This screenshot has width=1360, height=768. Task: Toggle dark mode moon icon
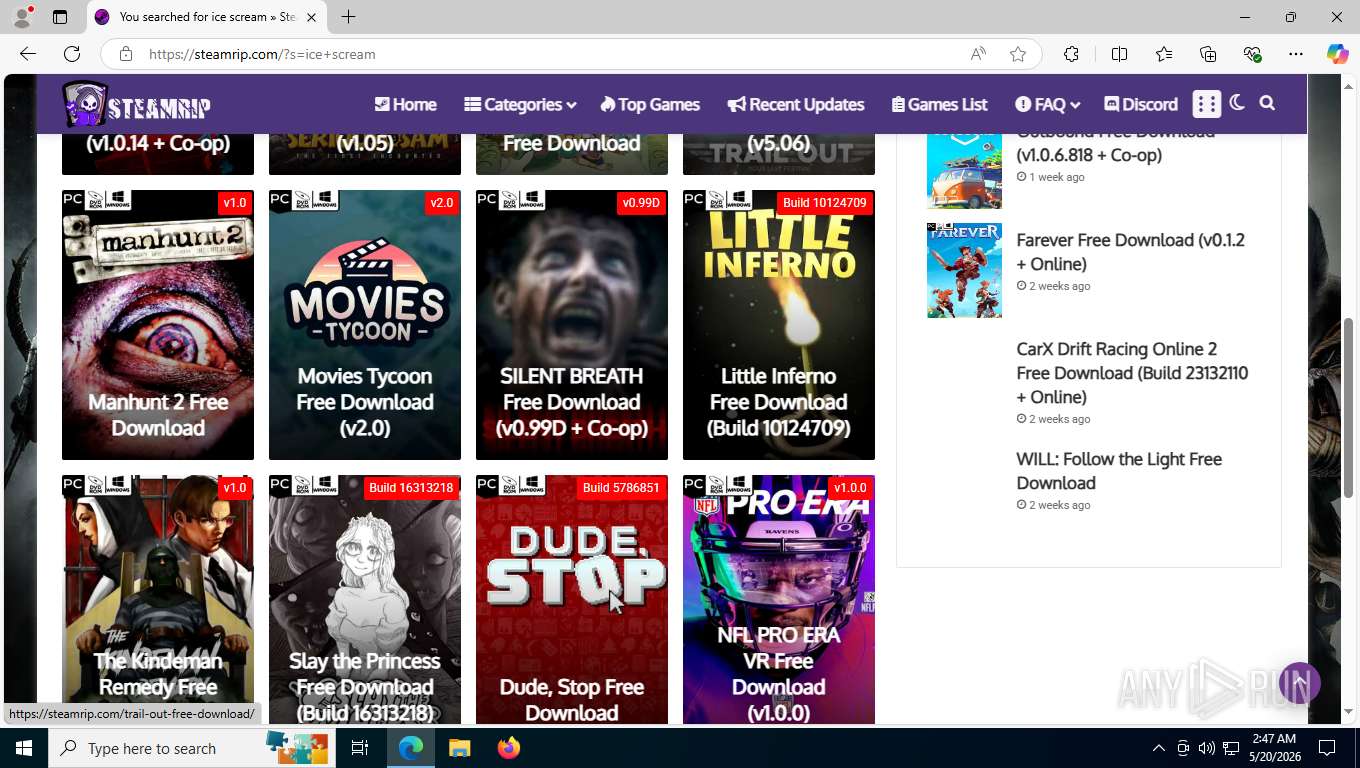coord(1237,103)
